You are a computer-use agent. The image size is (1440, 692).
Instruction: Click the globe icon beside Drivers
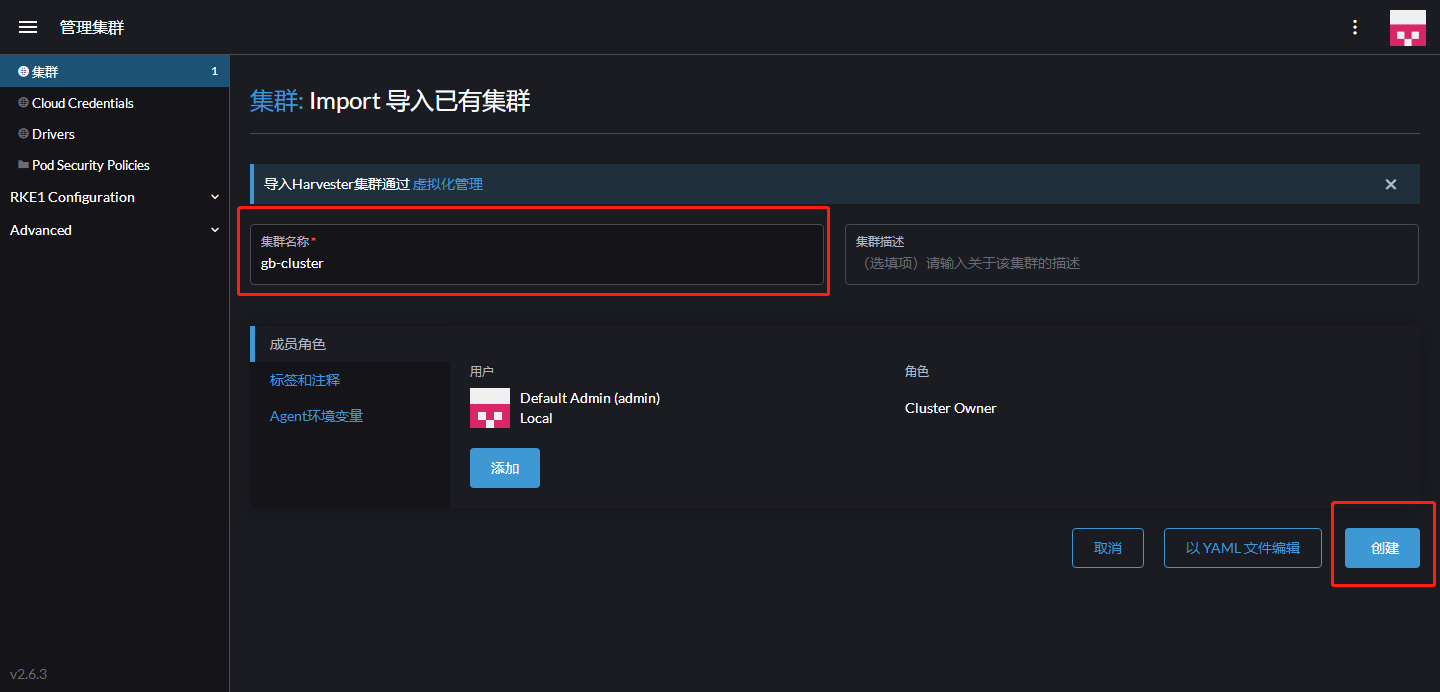23,134
